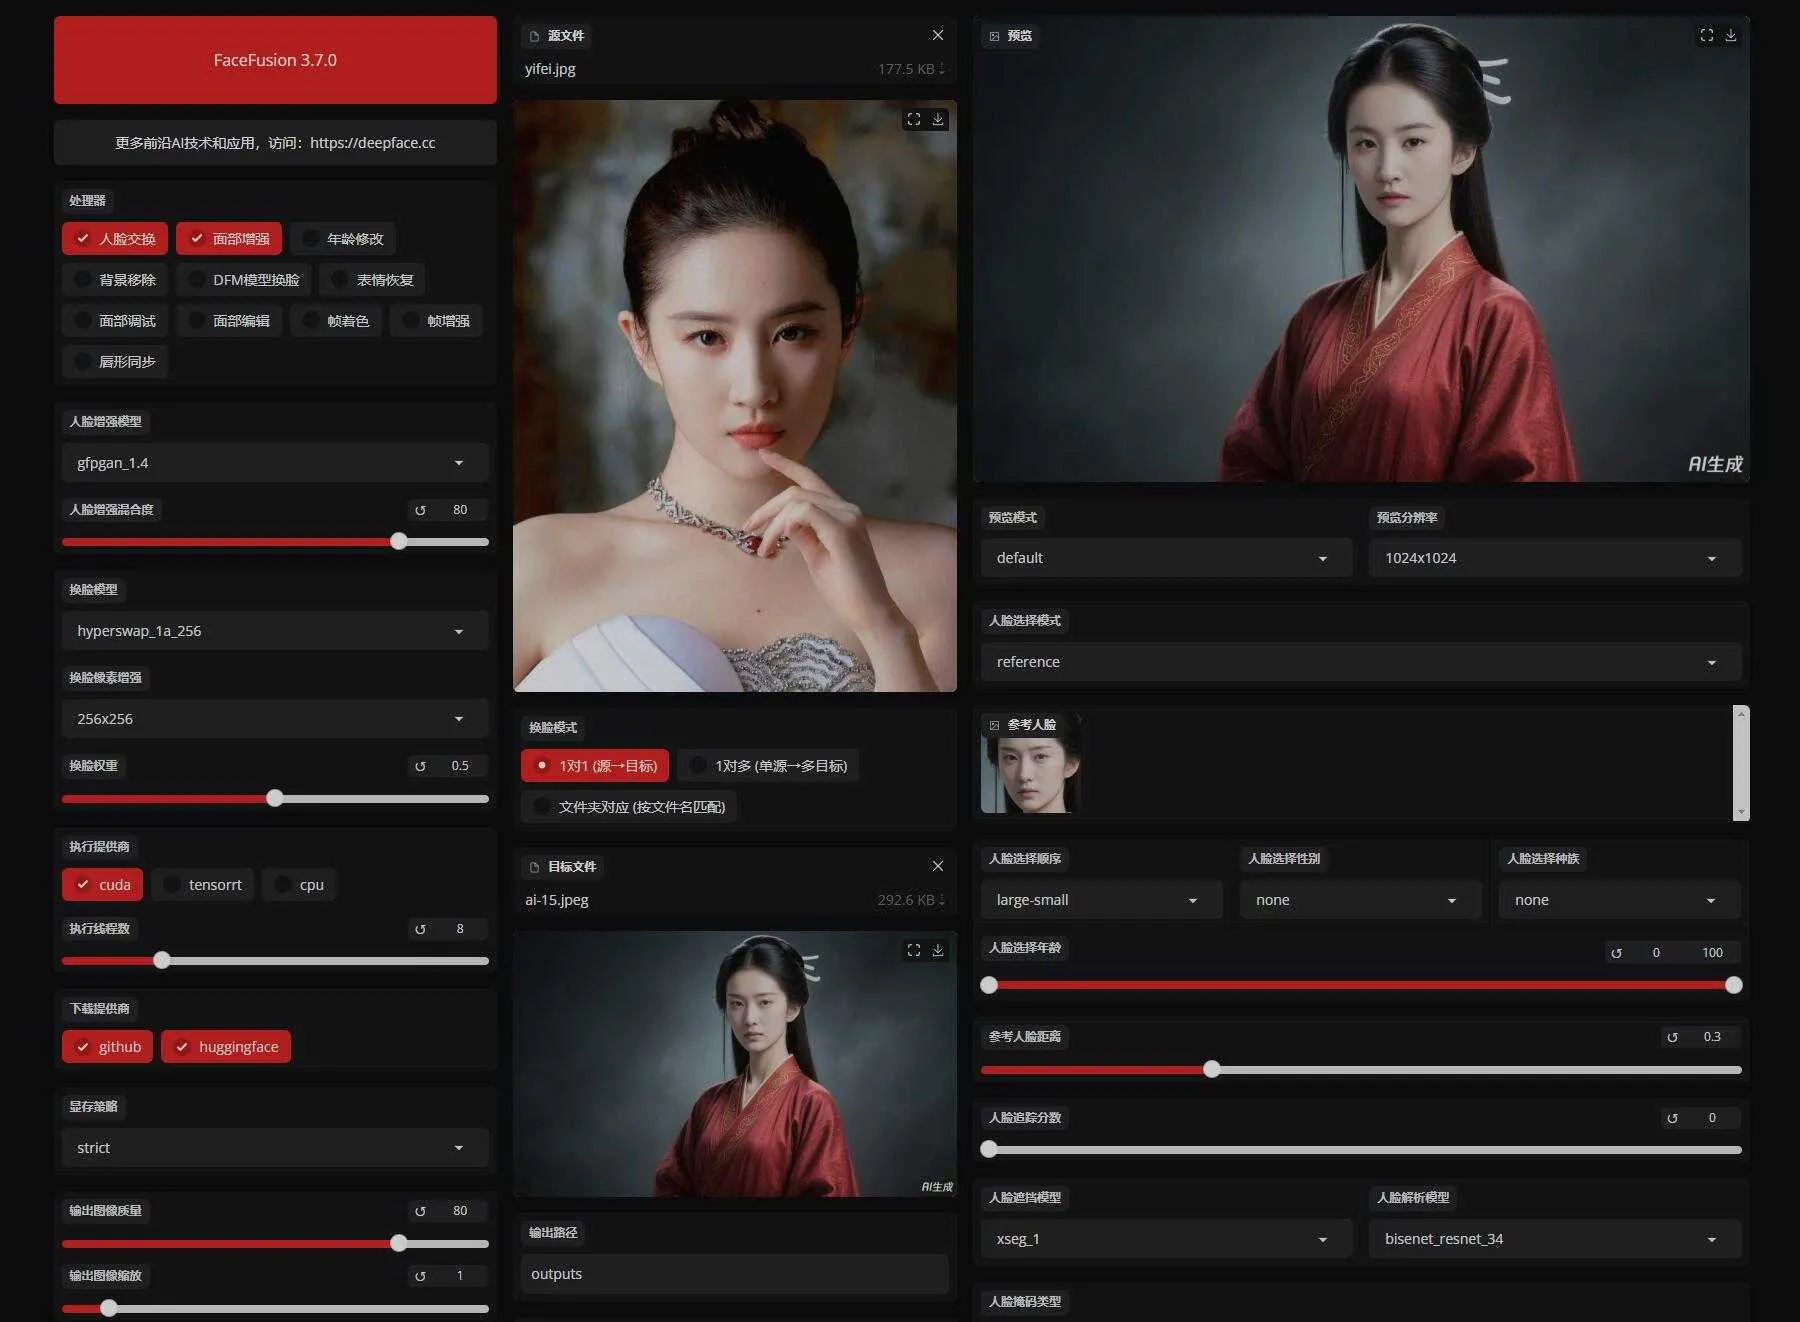Screen dimensions: 1800x1322
Task: Open 1024x1024 preview resolution dropdown
Action: coord(1555,558)
